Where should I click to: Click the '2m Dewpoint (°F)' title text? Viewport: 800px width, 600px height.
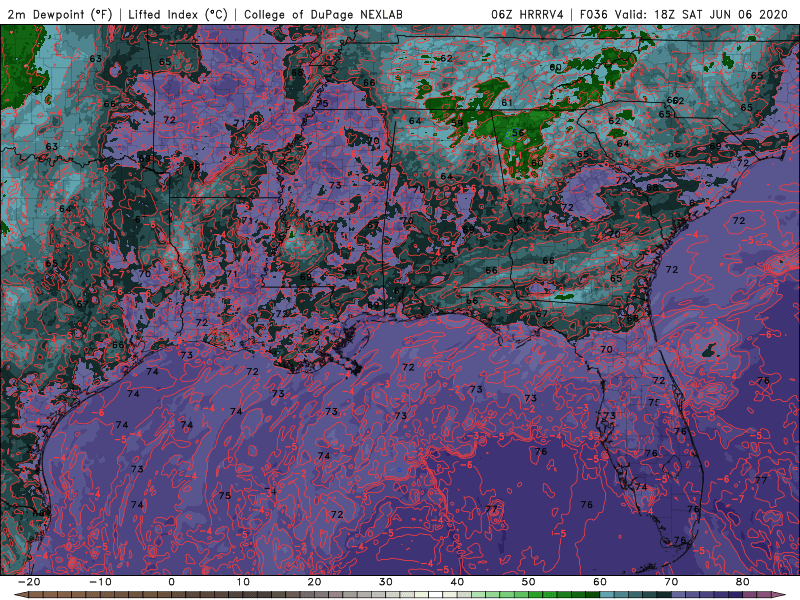click(x=59, y=14)
